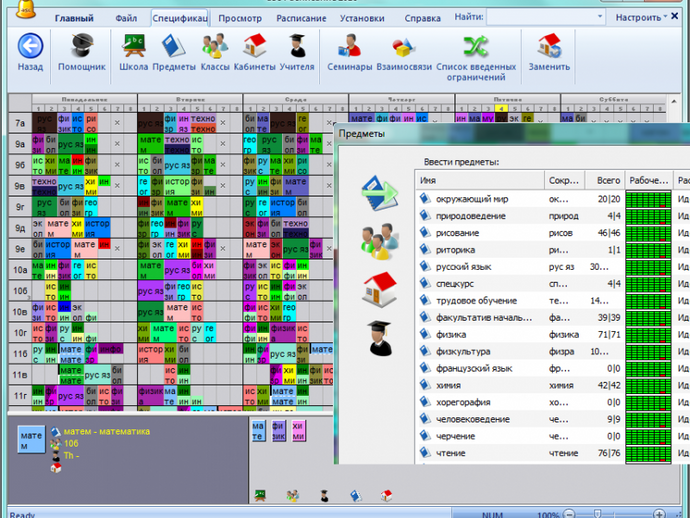
Task: Open the Расписание tab
Action: (x=301, y=18)
